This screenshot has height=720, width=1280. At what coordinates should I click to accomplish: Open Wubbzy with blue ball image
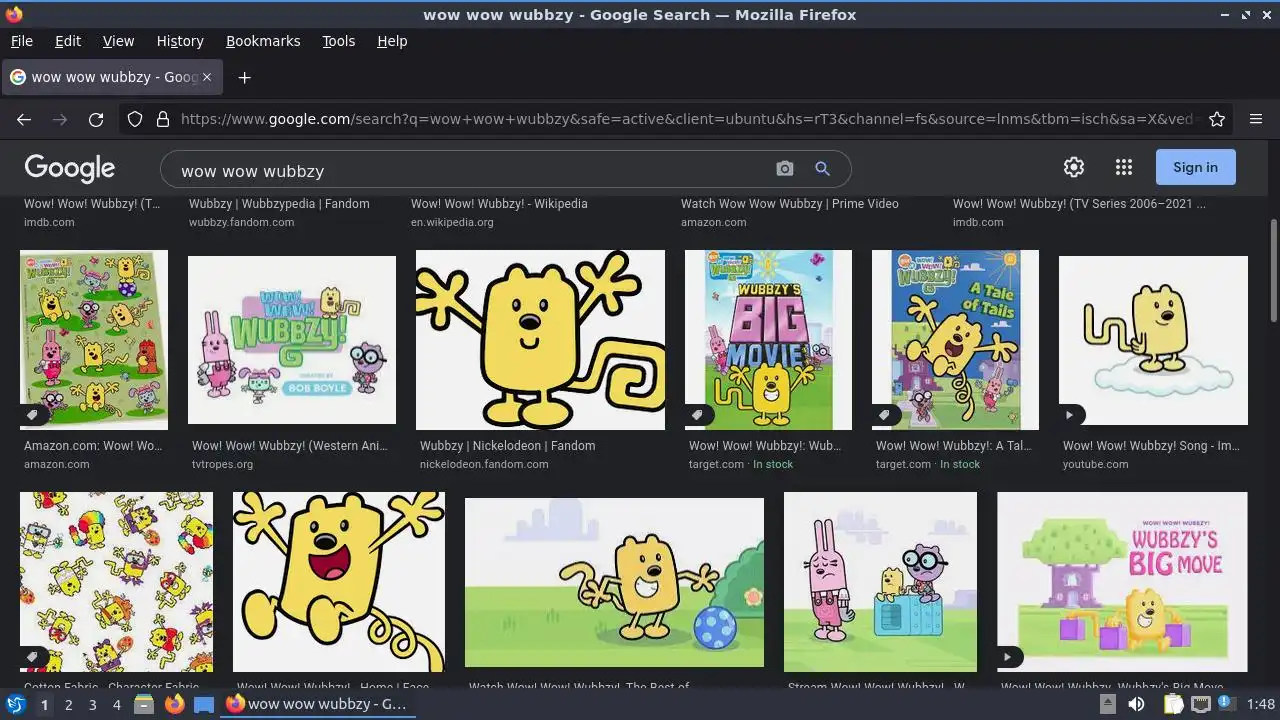pyautogui.click(x=614, y=582)
